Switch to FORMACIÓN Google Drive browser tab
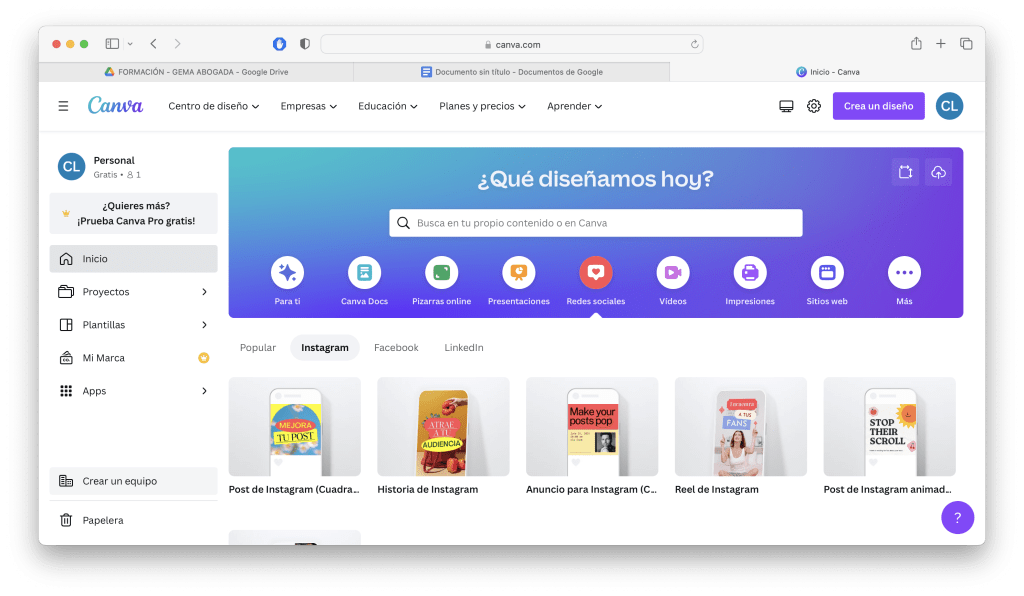1024x596 pixels. click(196, 72)
